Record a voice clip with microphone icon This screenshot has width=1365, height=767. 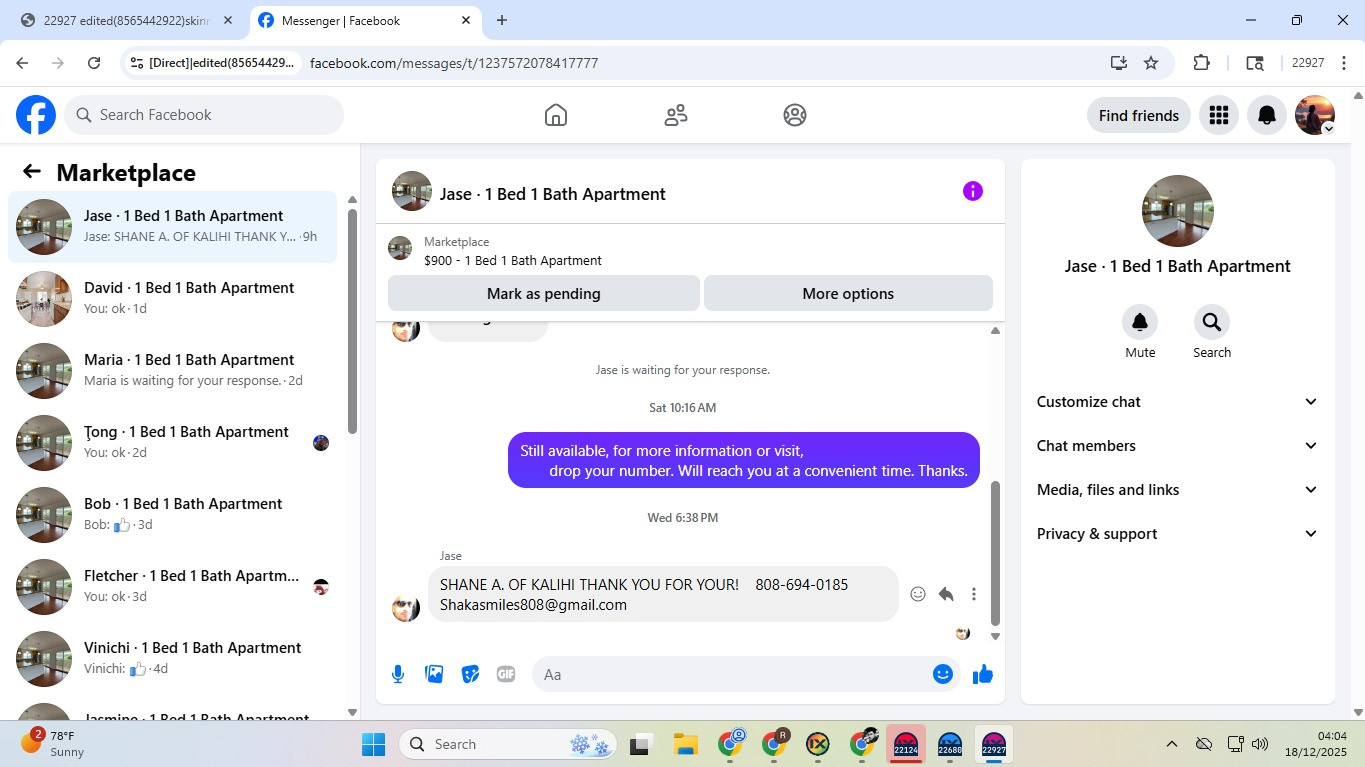[x=398, y=674]
